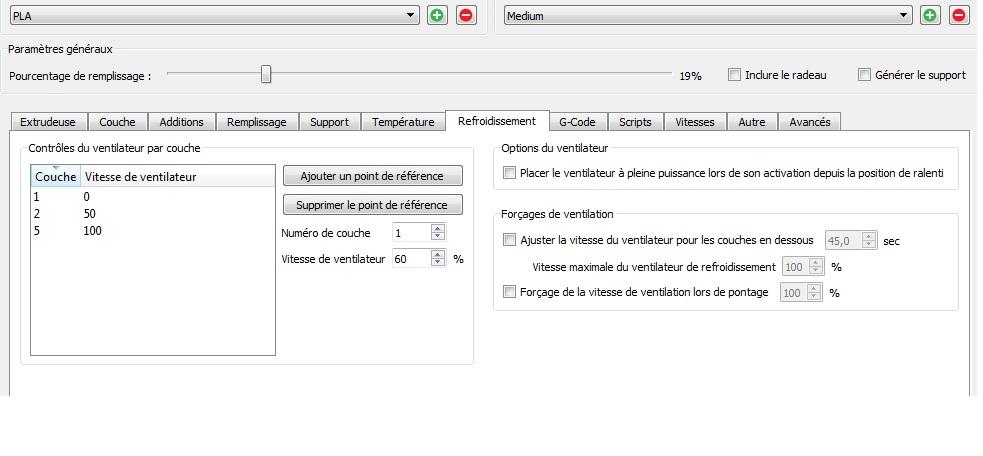The image size is (983, 456).
Task: Increase the 45,0 sec value with up arrow
Action: pos(869,236)
